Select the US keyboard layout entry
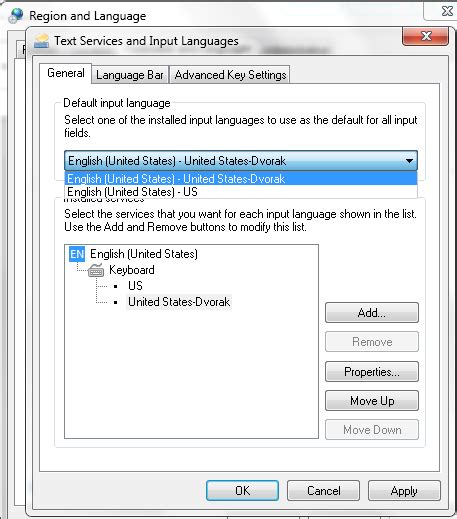 pos(135,286)
